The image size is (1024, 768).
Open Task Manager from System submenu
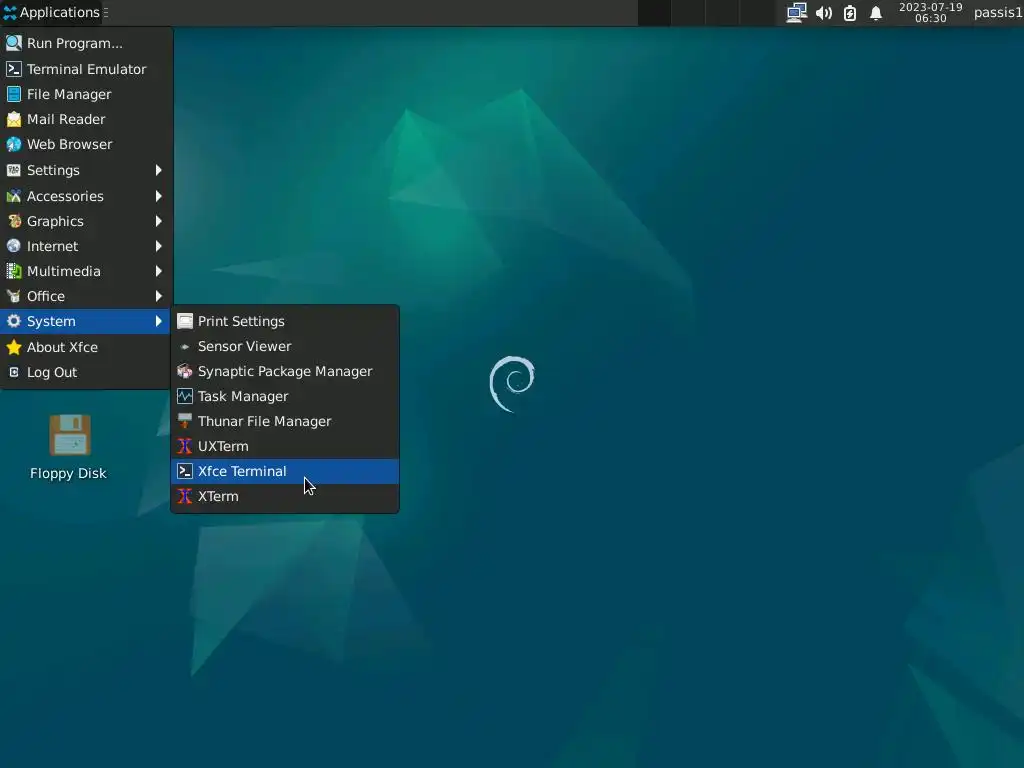click(285, 396)
